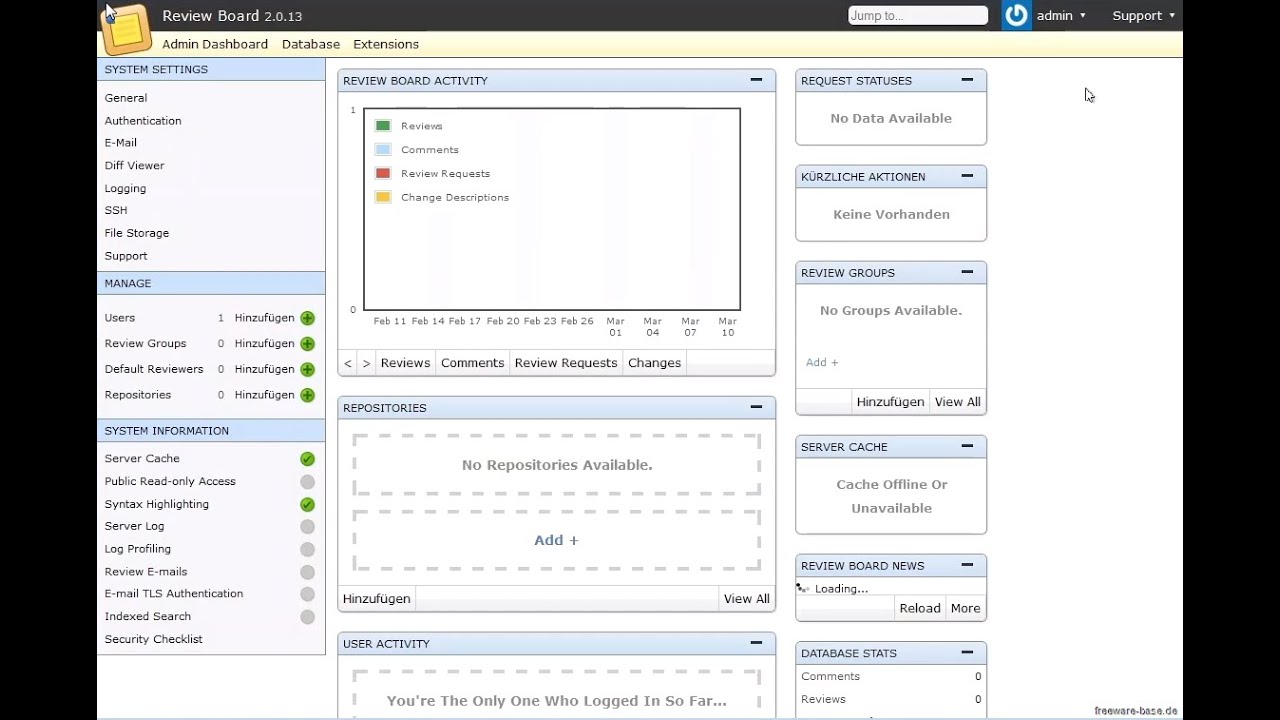This screenshot has height=720, width=1280.
Task: Click the large Add + repository placeholder
Action: tap(556, 540)
